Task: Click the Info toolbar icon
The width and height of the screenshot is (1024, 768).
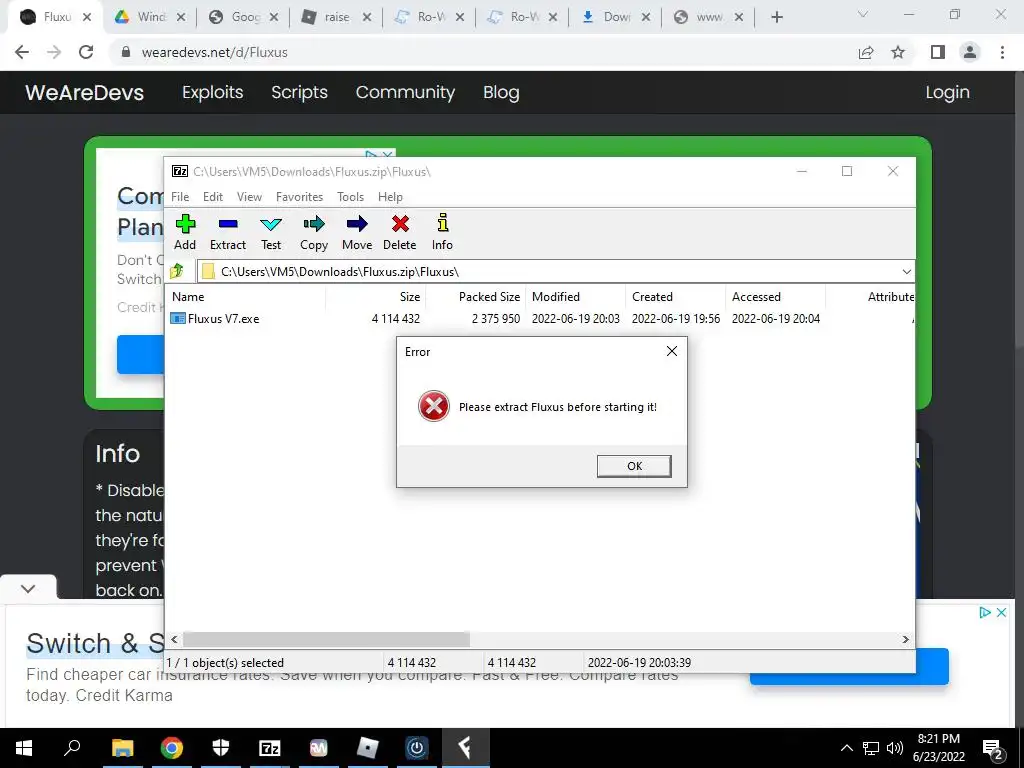Action: point(442,232)
